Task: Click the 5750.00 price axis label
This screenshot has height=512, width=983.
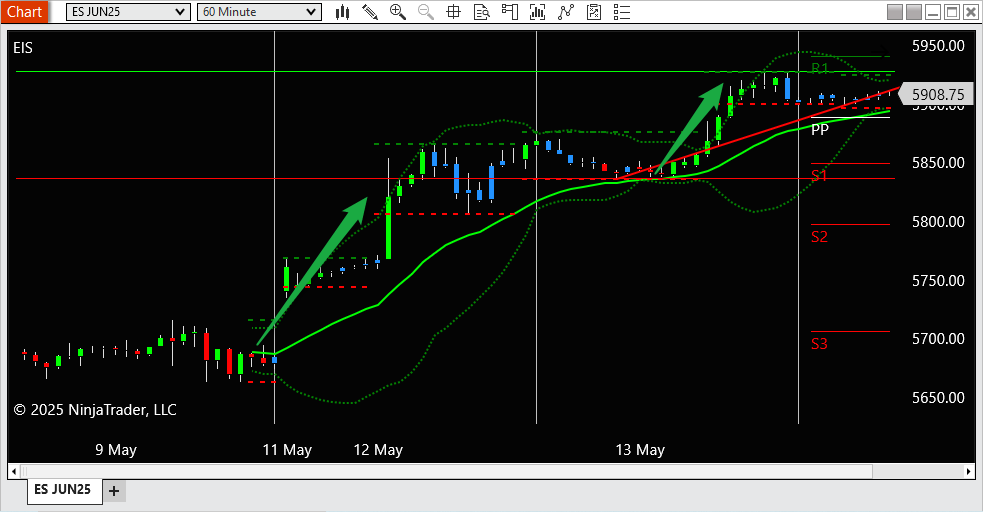Action: click(x=938, y=281)
